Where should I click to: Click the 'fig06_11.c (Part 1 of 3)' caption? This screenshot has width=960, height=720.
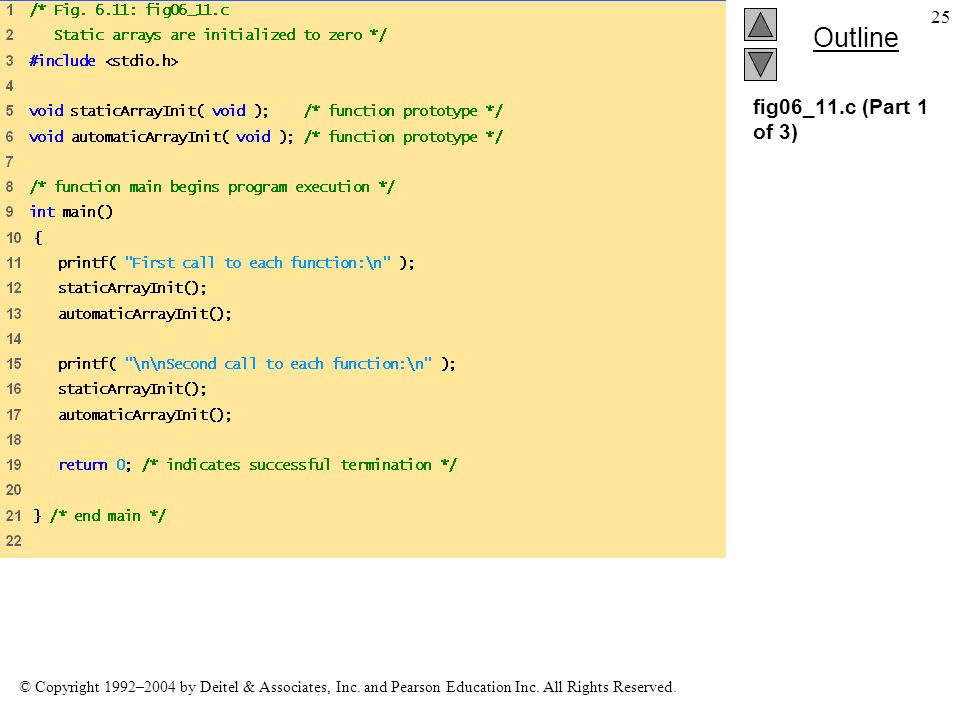pyautogui.click(x=839, y=119)
